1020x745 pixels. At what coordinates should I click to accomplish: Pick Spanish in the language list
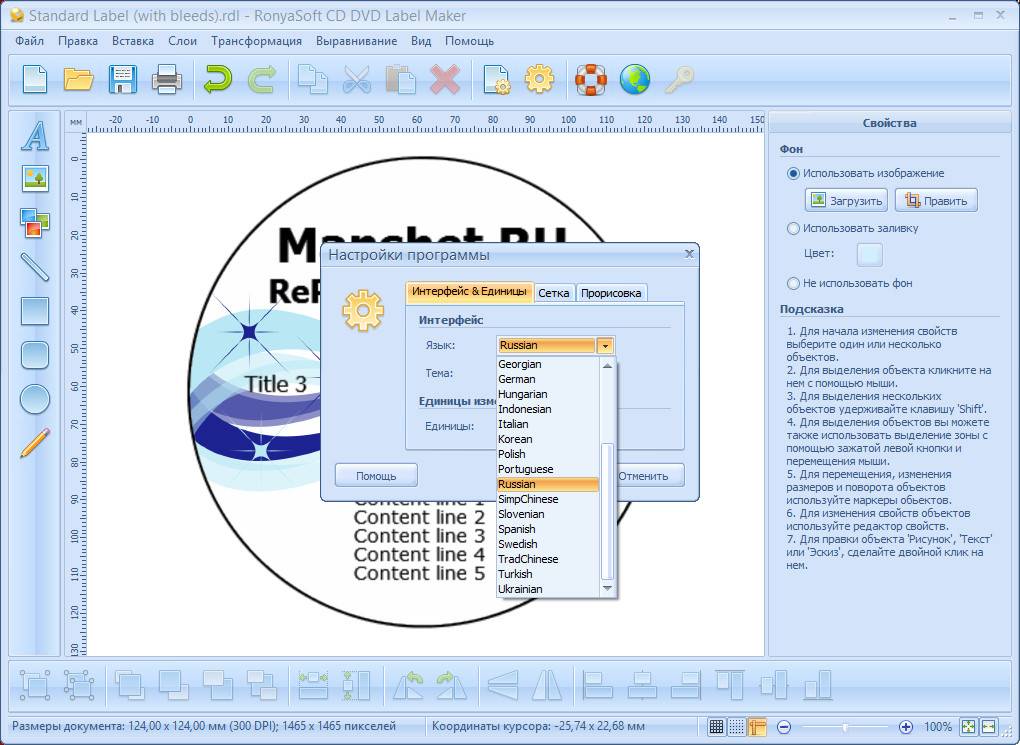[x=547, y=529]
